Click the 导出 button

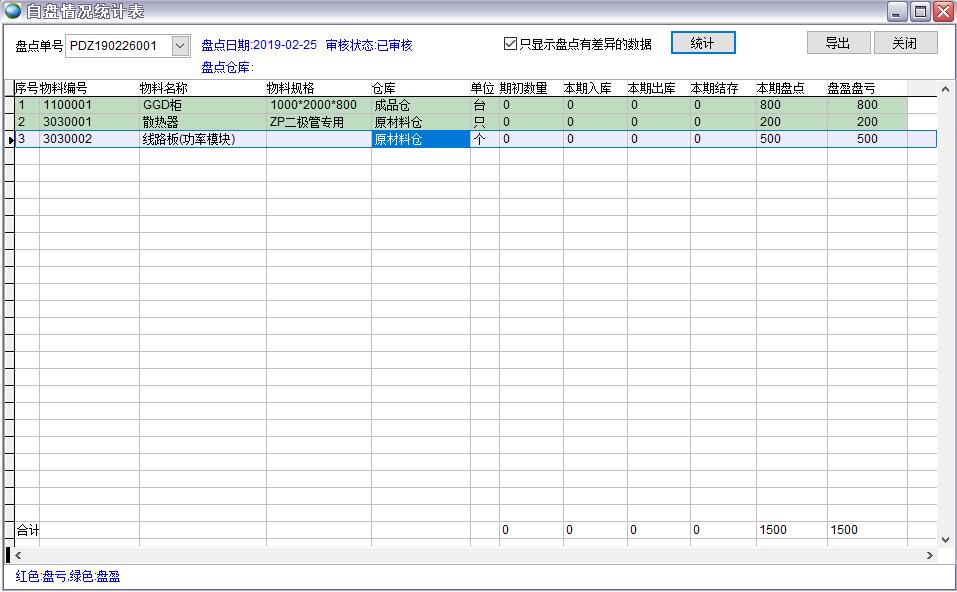pyautogui.click(x=838, y=43)
